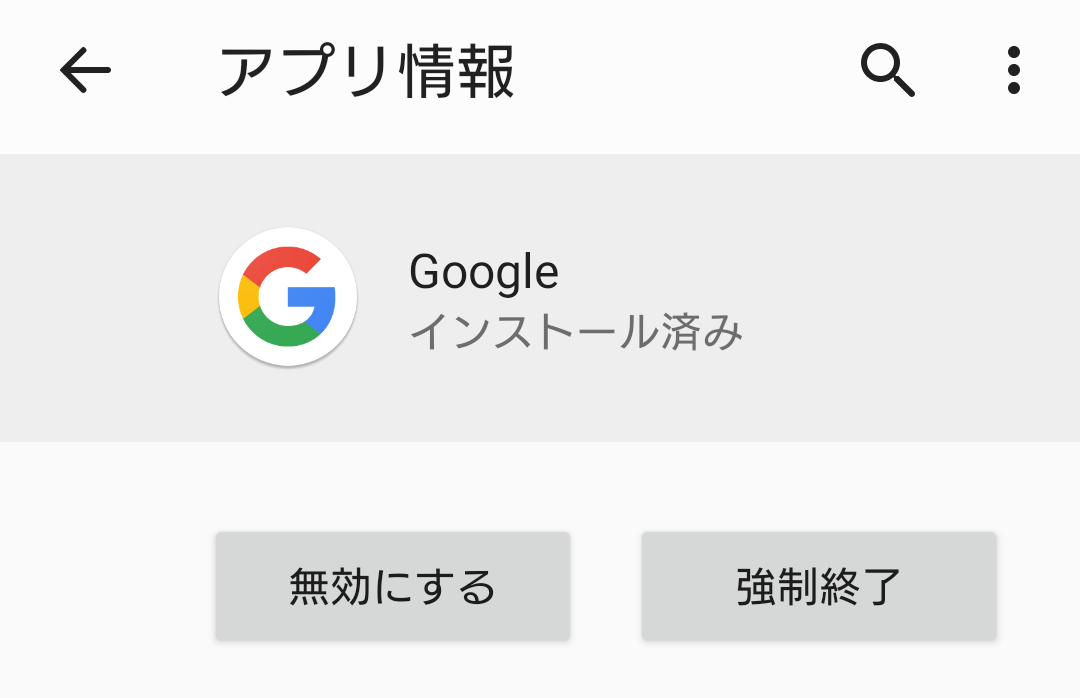
Task: Force stop the Google app
Action: coord(819,586)
